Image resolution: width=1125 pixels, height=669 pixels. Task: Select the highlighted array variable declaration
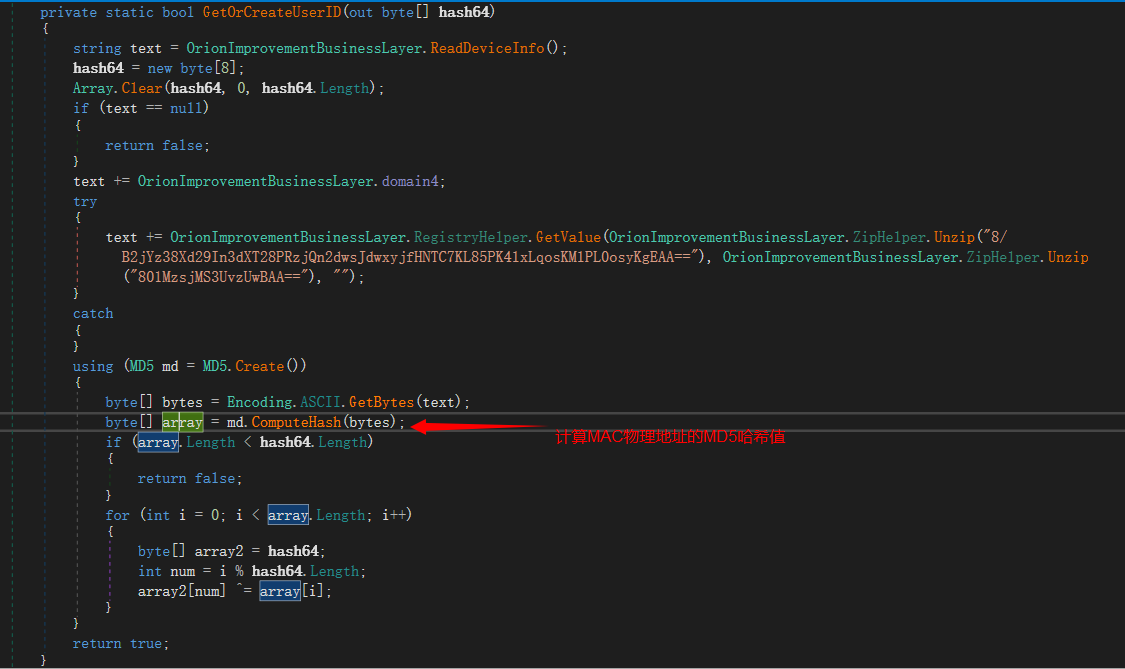click(182, 422)
